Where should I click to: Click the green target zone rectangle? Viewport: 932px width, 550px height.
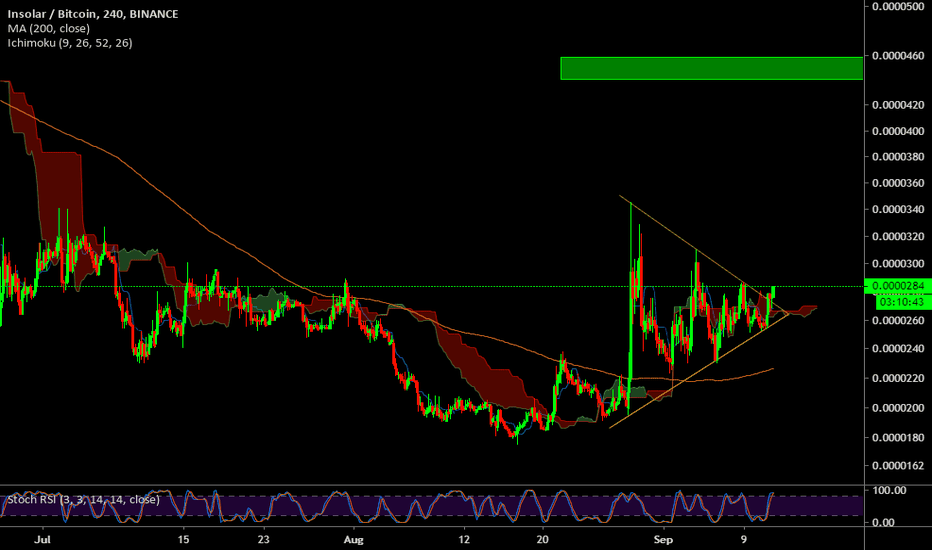(711, 68)
